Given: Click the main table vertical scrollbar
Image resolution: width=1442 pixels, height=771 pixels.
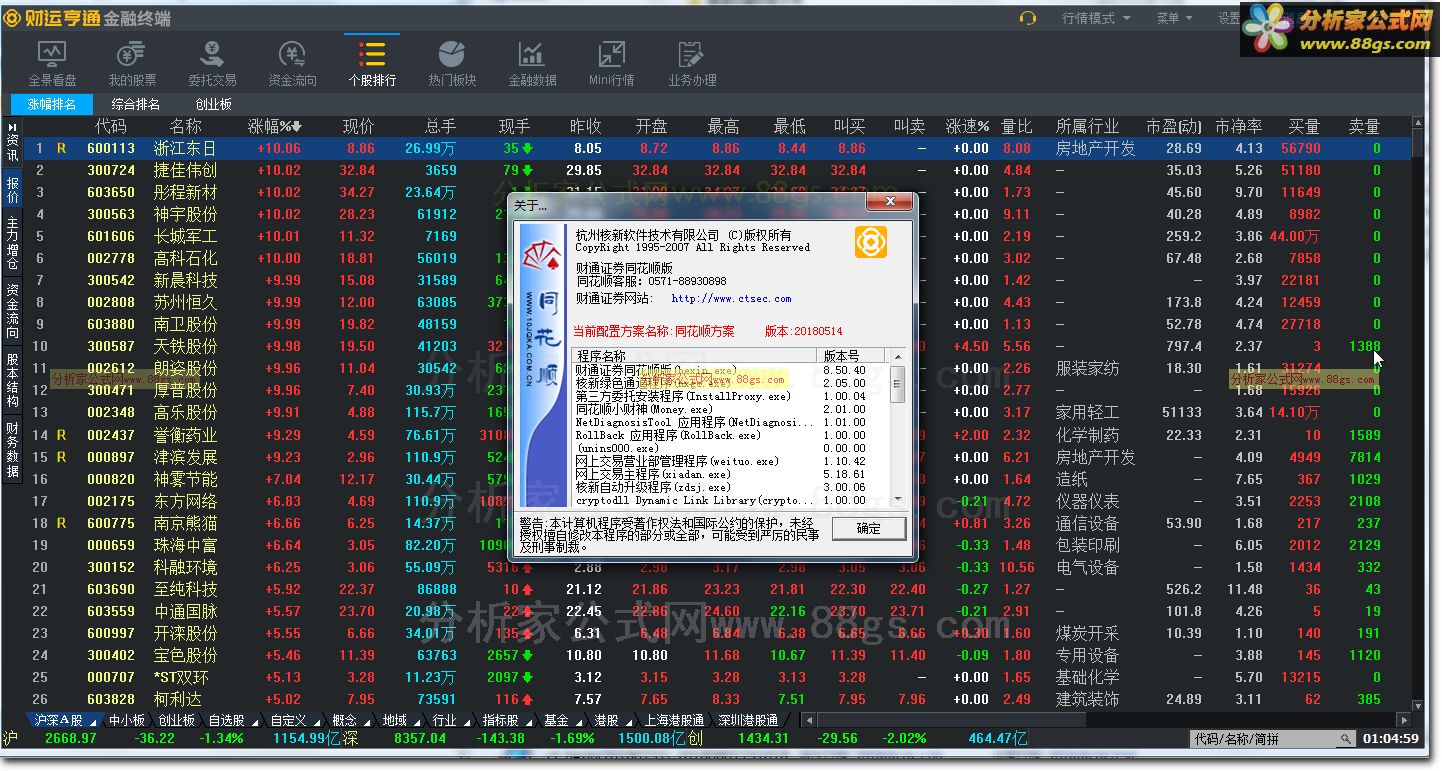Looking at the screenshot, I should coord(1418,415).
